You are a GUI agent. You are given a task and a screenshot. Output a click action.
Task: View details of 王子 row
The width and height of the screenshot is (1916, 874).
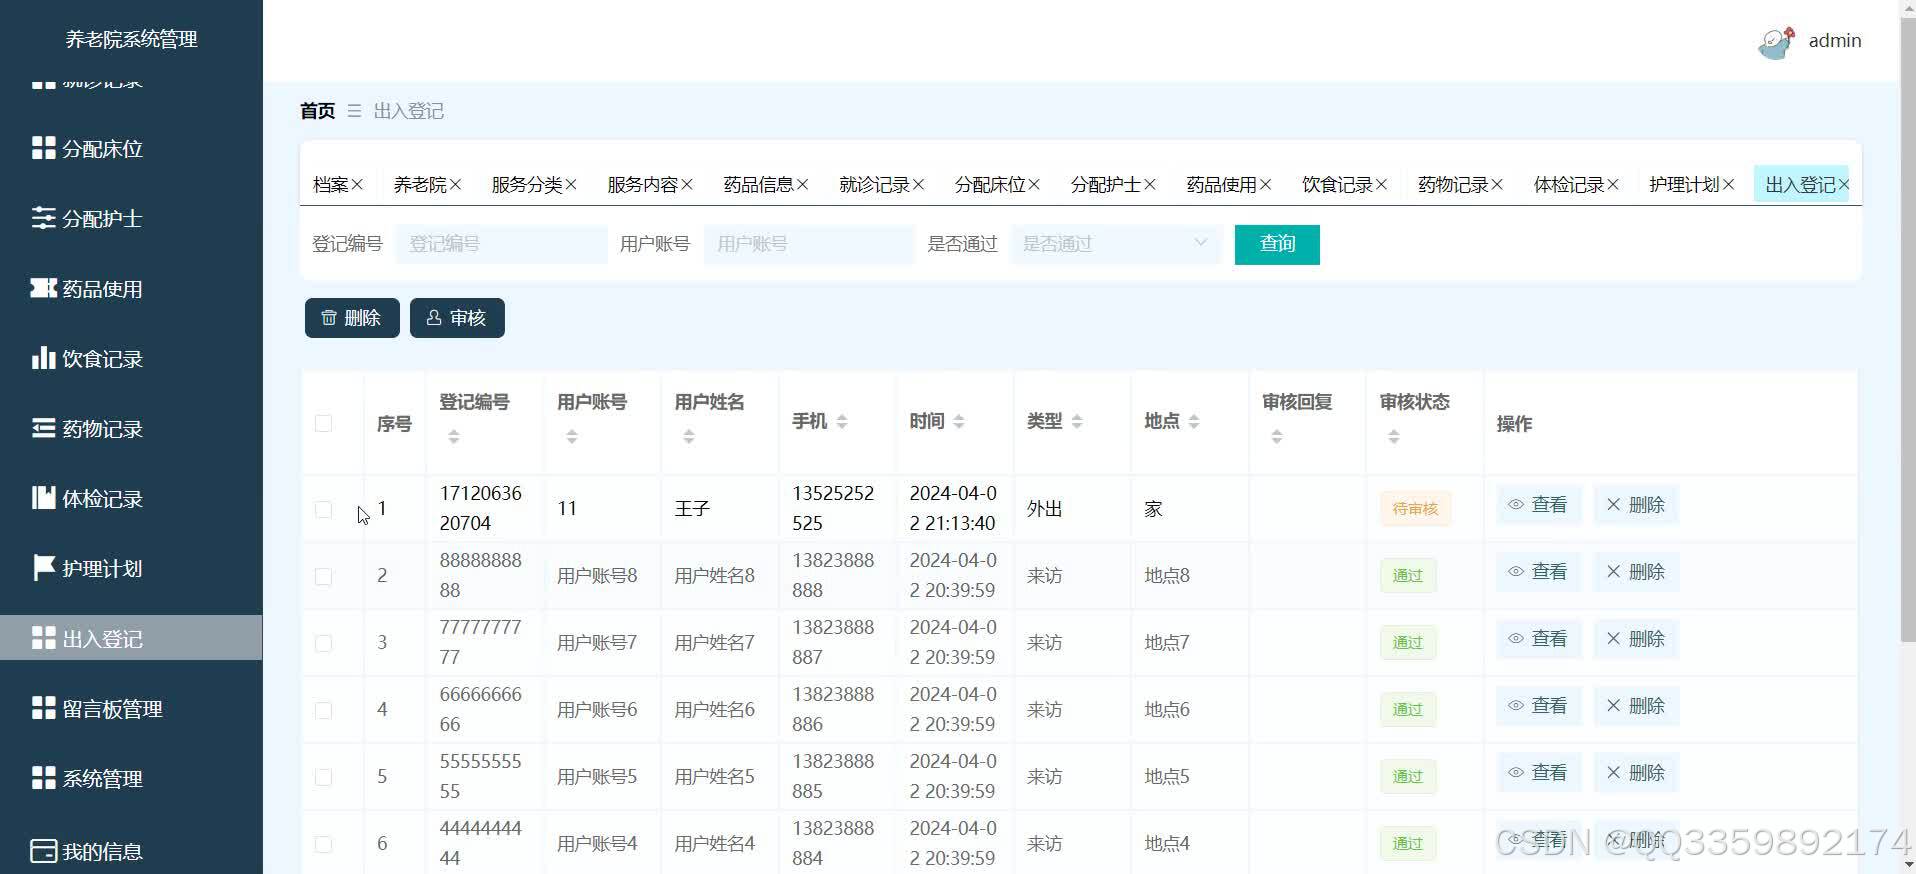[x=1538, y=505]
